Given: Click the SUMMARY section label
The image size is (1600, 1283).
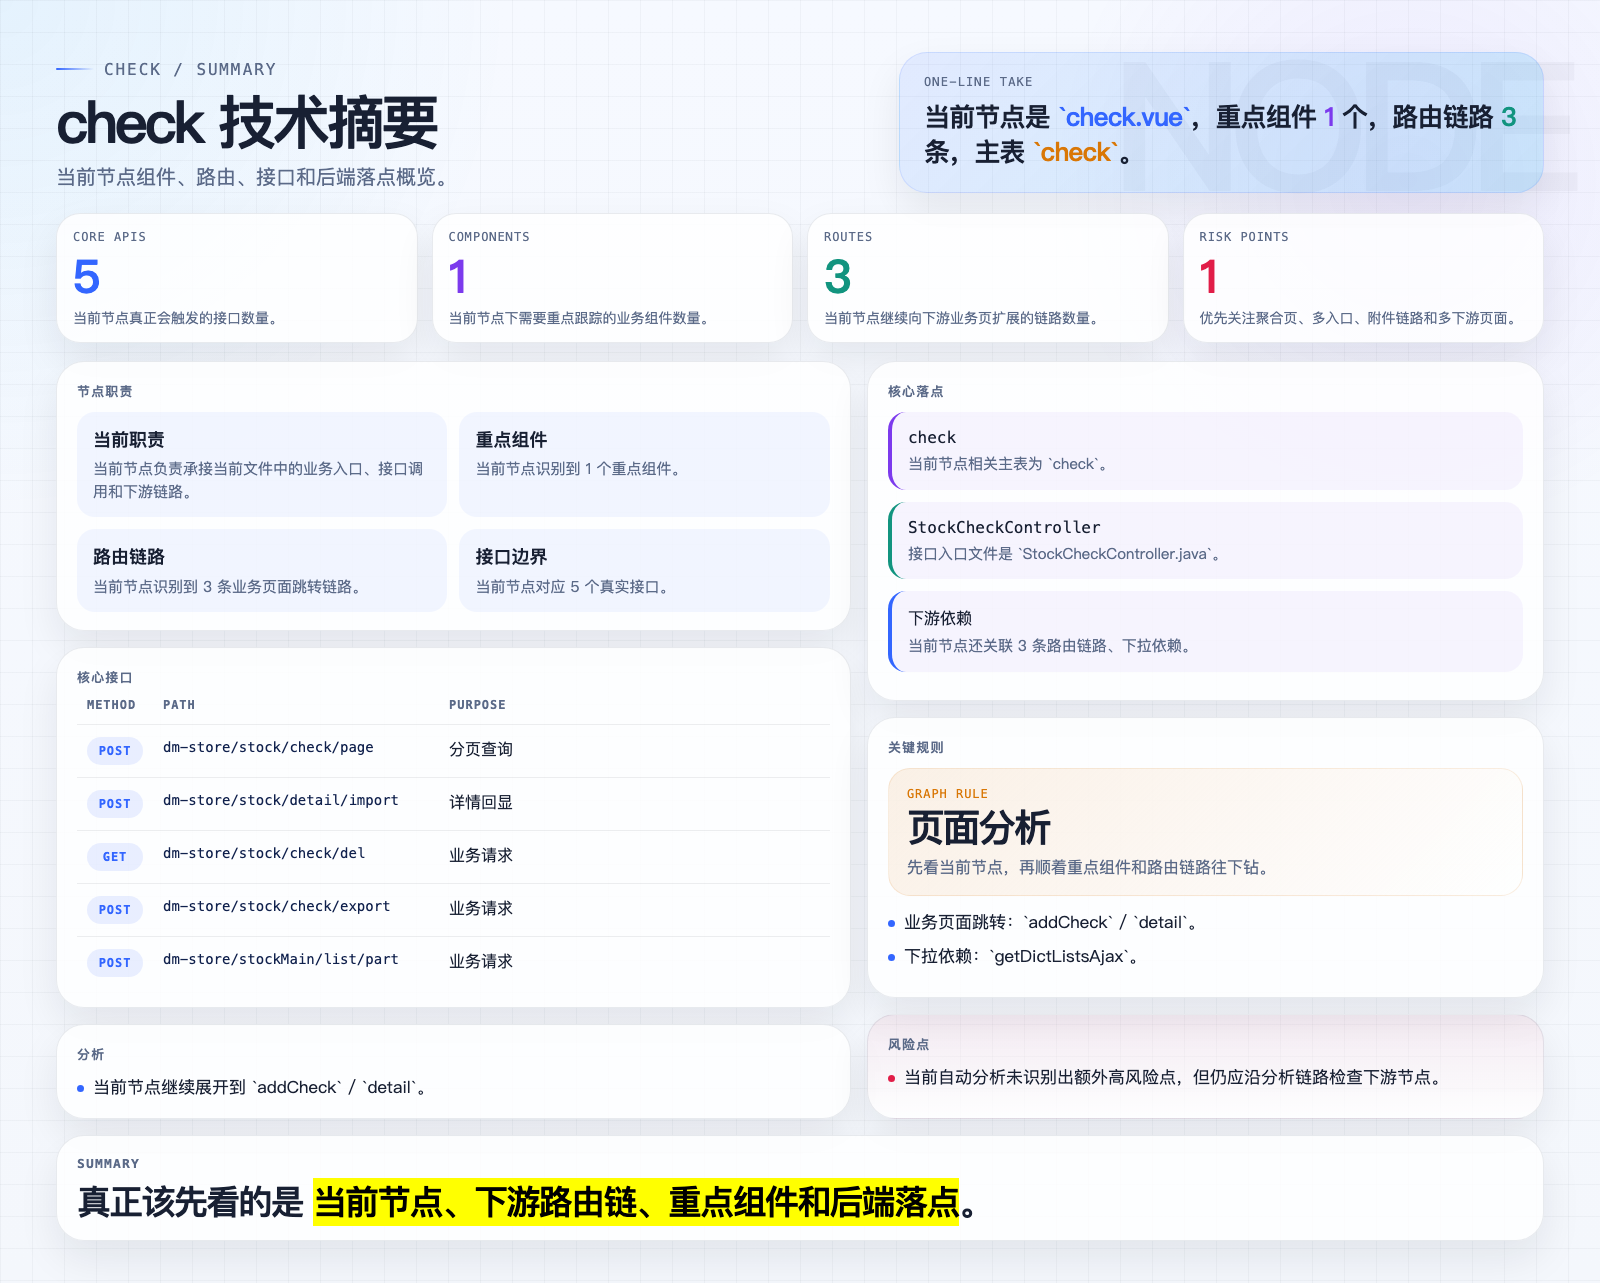Looking at the screenshot, I should coord(108,1164).
